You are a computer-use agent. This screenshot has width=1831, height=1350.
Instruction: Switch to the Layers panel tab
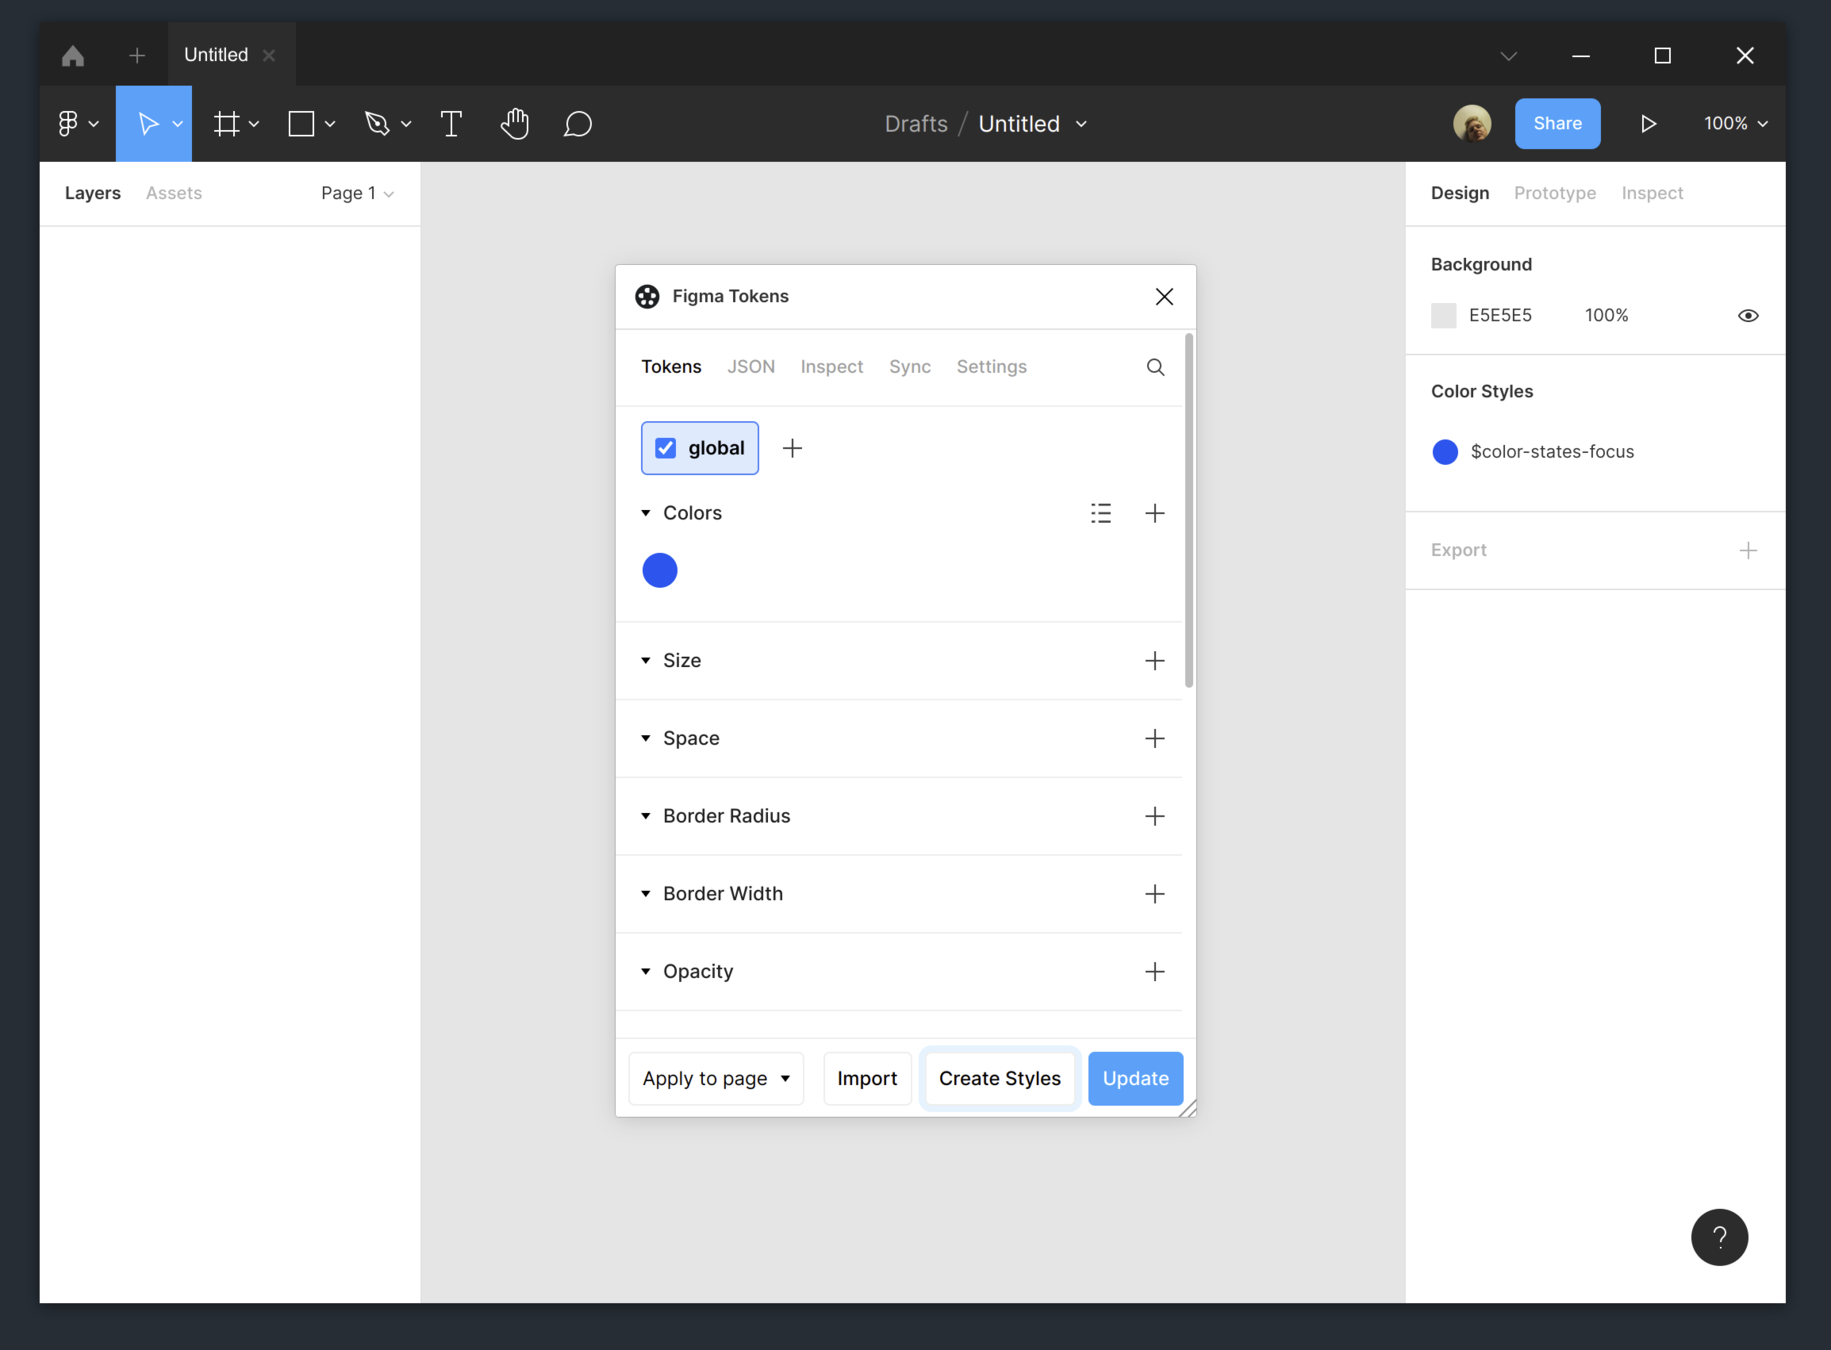pyautogui.click(x=93, y=193)
